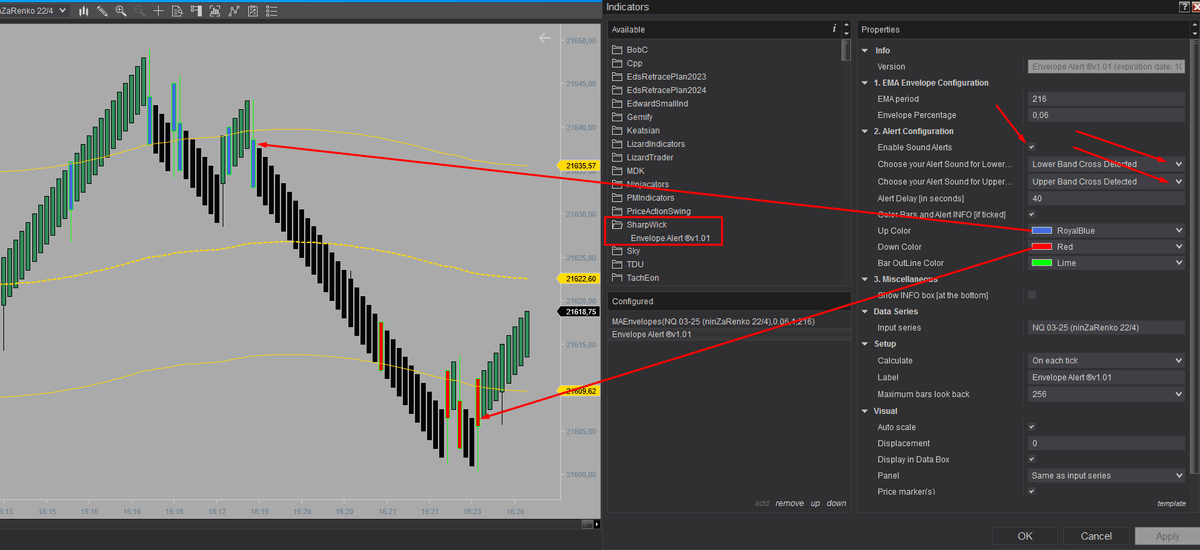This screenshot has height=550, width=1200.
Task: Click the Keatsian folder icon
Action: pos(617,131)
